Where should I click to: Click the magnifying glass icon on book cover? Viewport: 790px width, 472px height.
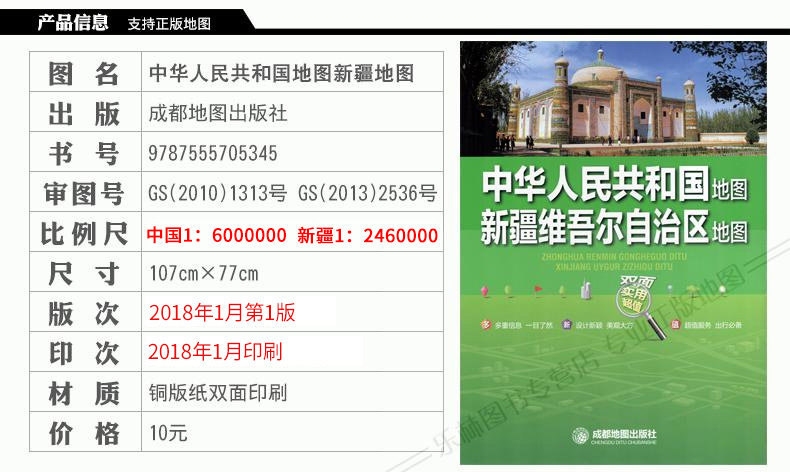click(641, 308)
